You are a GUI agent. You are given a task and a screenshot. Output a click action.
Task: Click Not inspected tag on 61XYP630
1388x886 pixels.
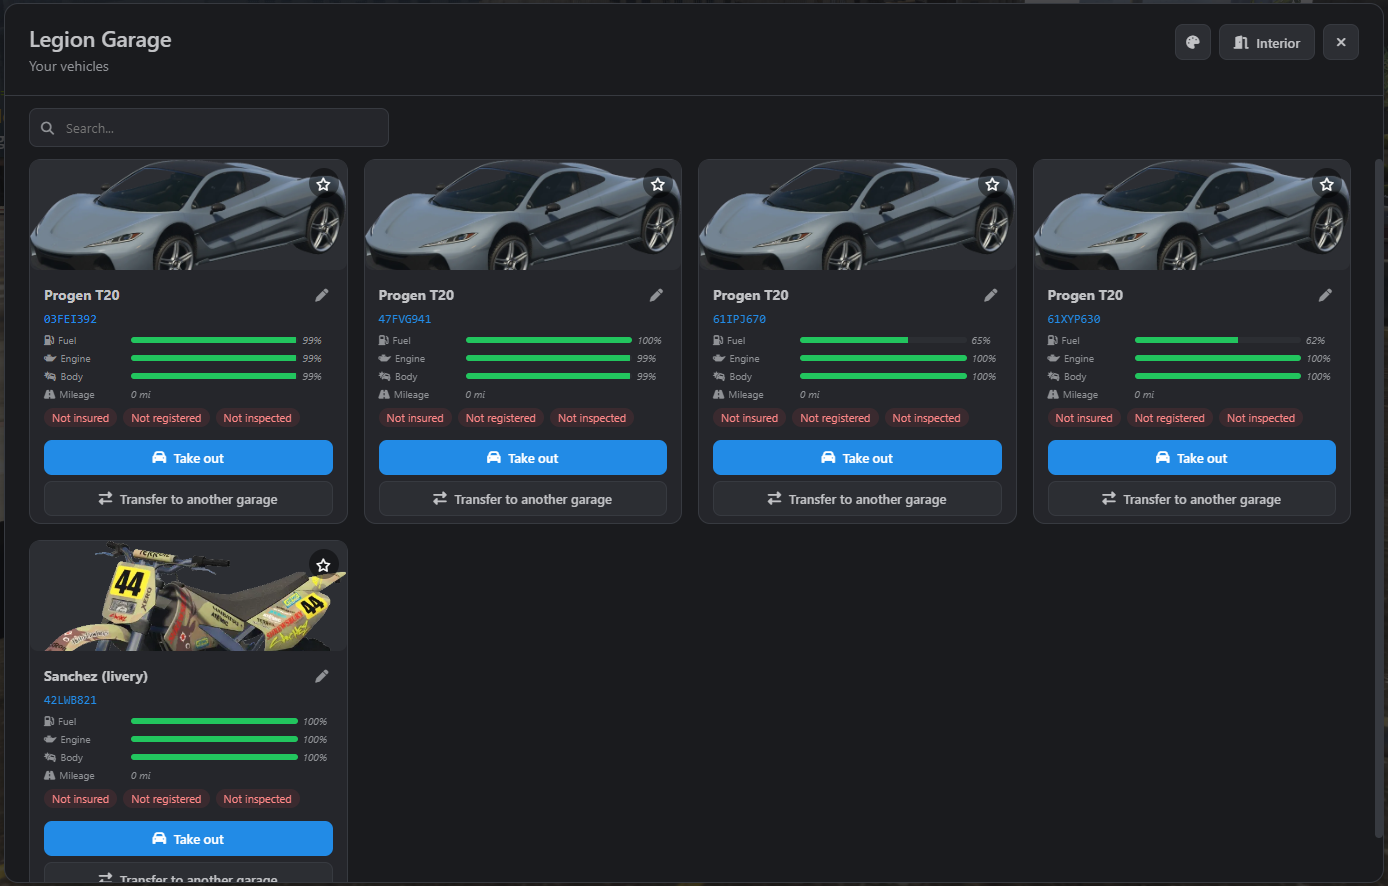click(x=1261, y=418)
